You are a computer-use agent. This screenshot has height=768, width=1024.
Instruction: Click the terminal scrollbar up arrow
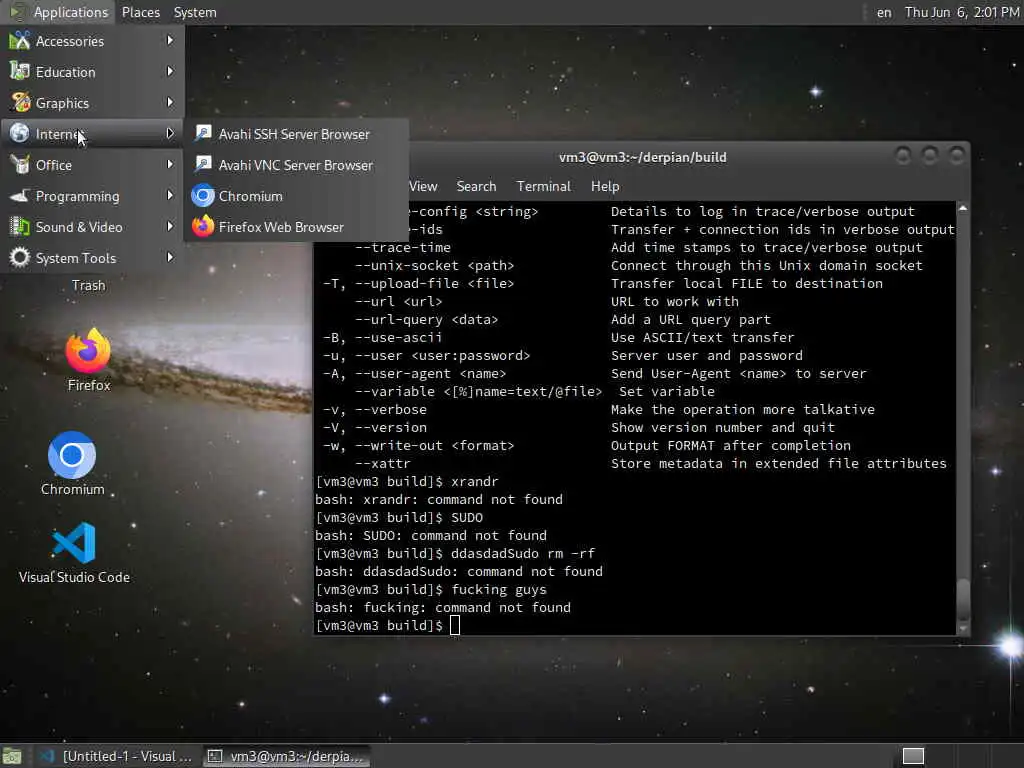(x=963, y=208)
